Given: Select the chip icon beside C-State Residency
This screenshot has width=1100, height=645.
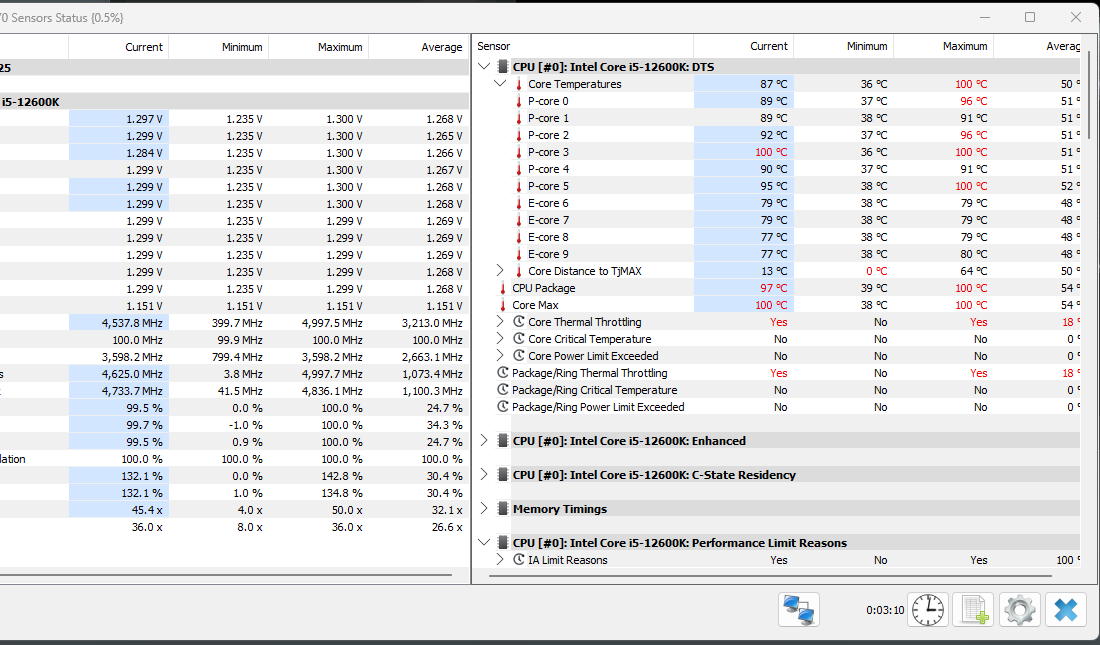Looking at the screenshot, I should pyautogui.click(x=502, y=474).
